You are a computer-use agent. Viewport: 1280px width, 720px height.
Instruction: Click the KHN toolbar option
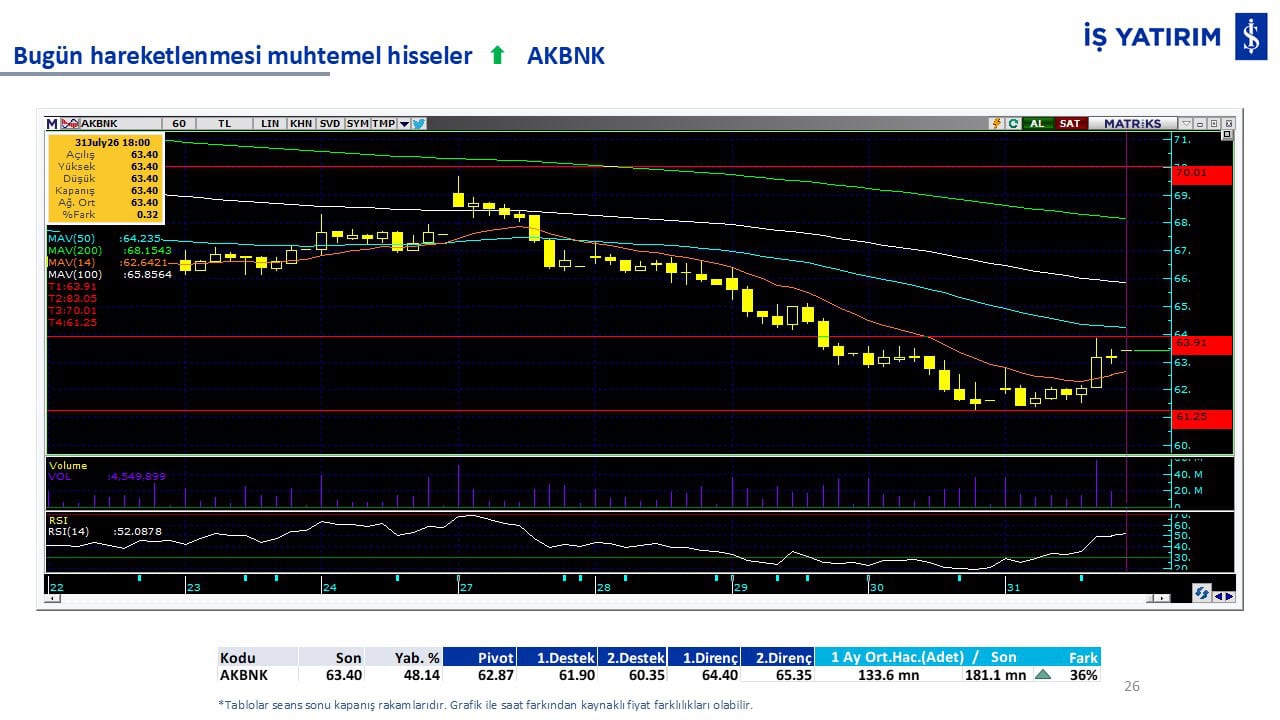301,124
